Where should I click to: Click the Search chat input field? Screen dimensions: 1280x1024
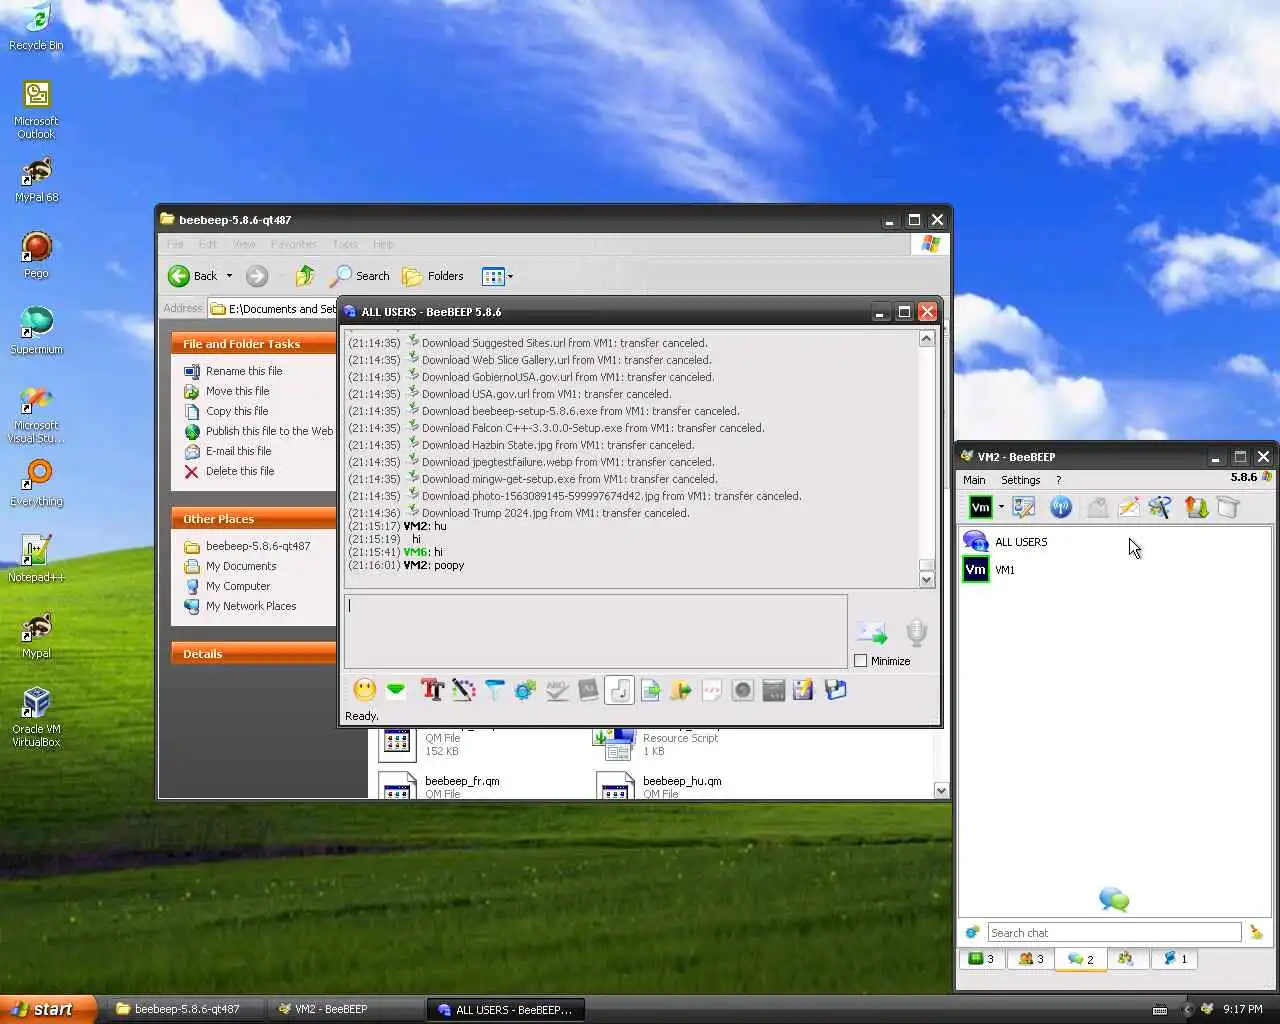pyautogui.click(x=1114, y=932)
